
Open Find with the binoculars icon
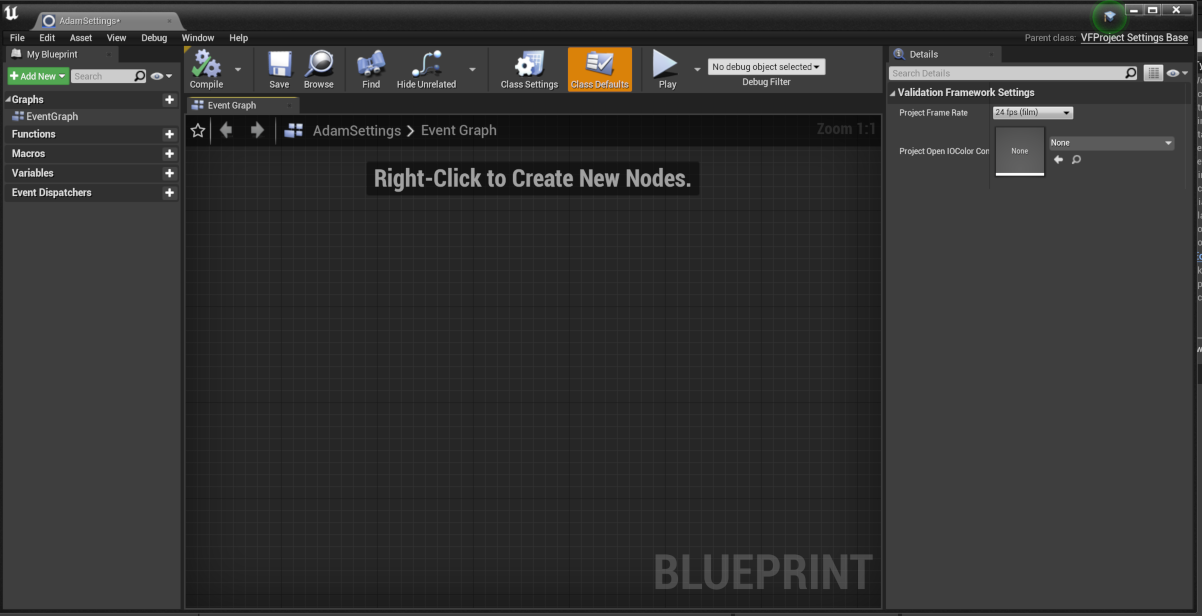pos(371,66)
